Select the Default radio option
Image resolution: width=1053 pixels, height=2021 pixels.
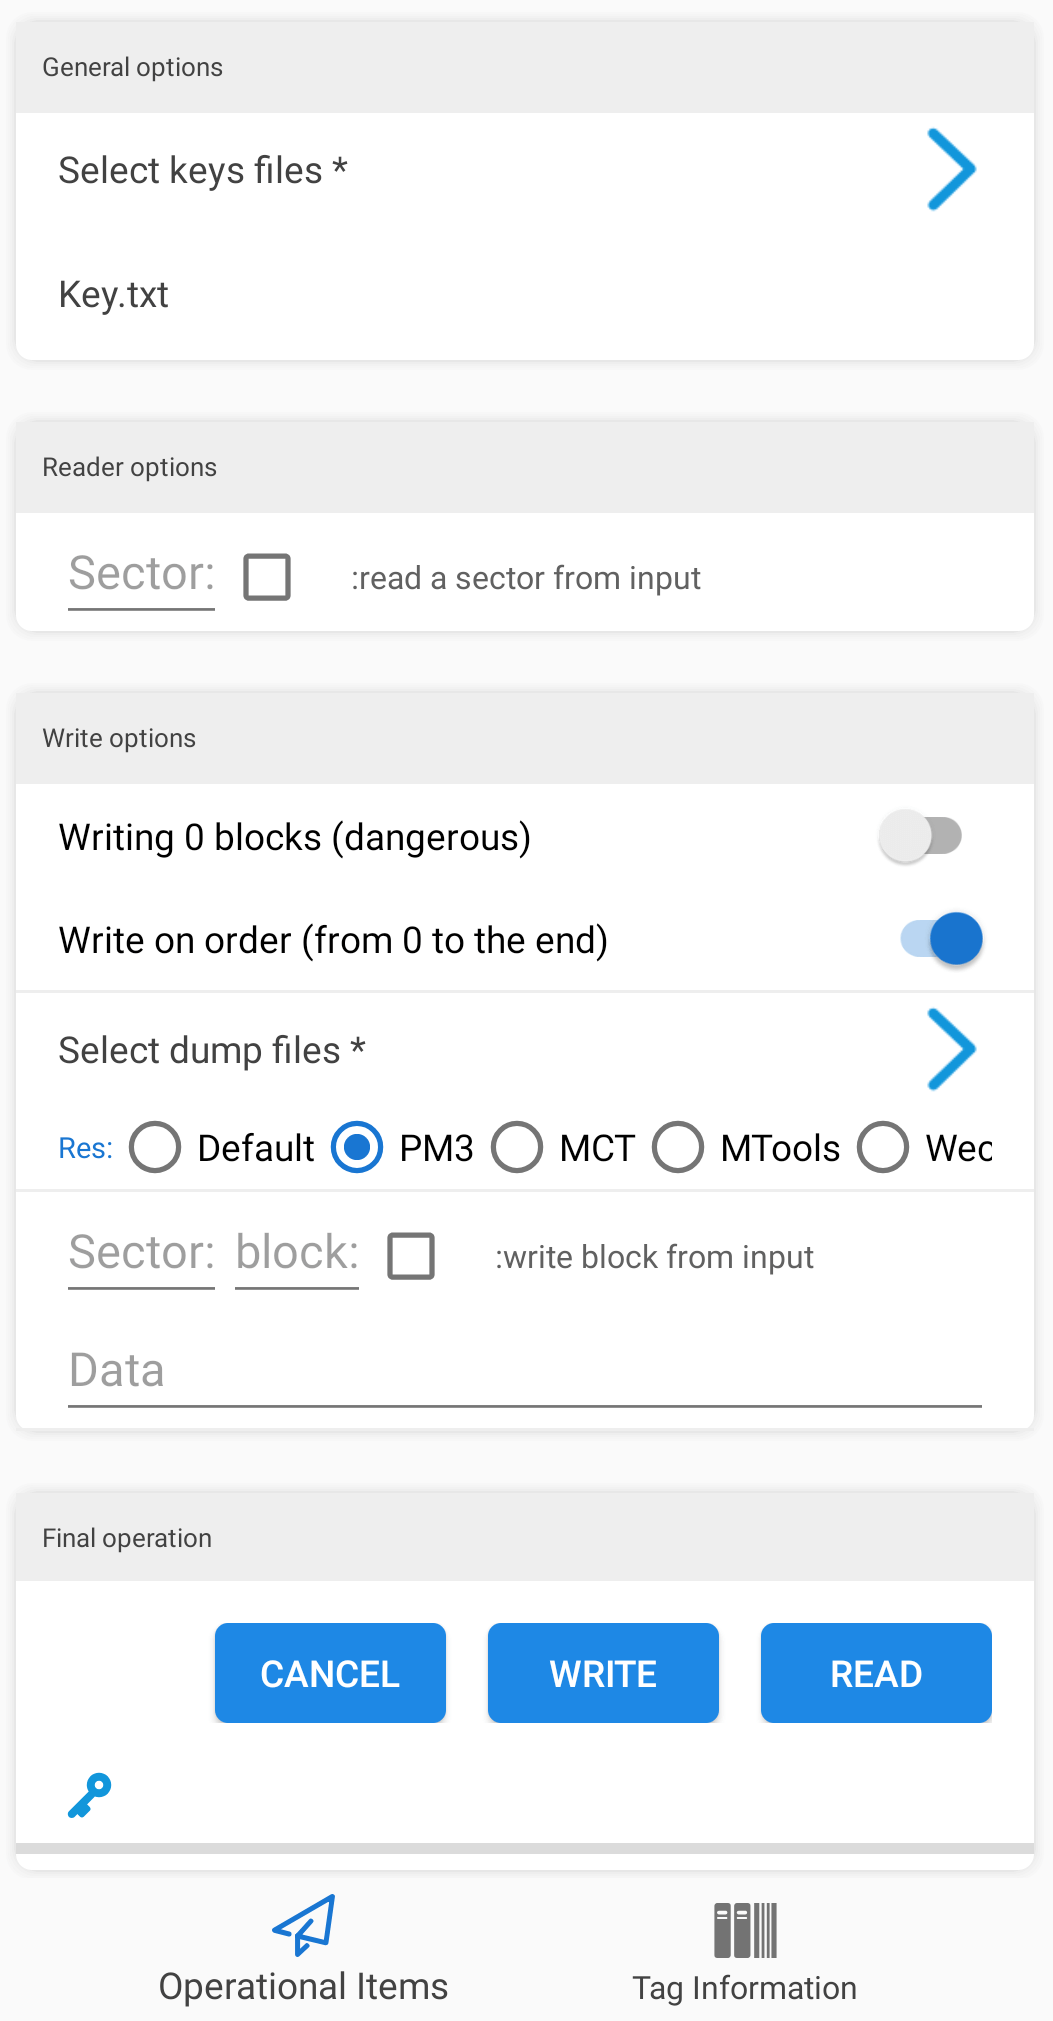[x=155, y=1147]
